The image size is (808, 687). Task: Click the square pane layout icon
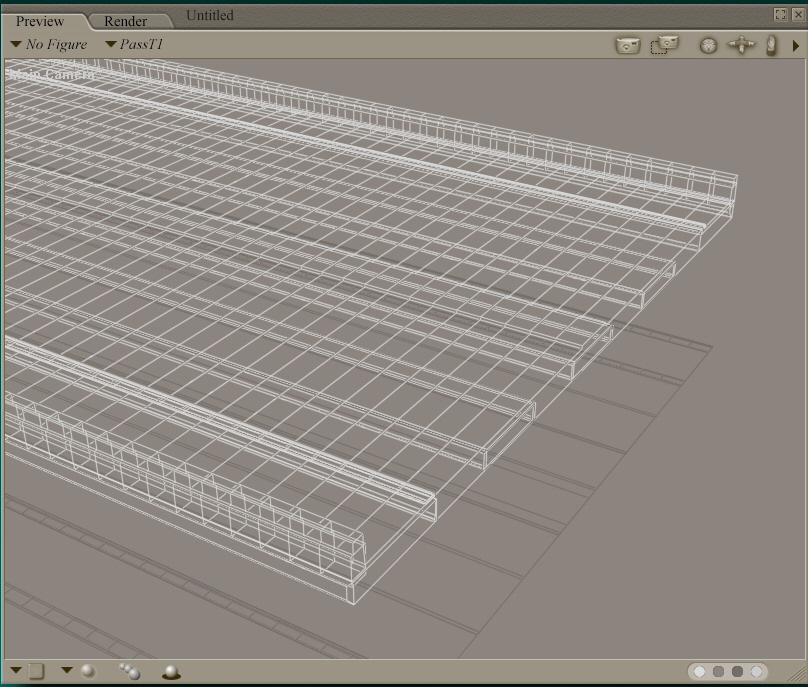pos(36,671)
